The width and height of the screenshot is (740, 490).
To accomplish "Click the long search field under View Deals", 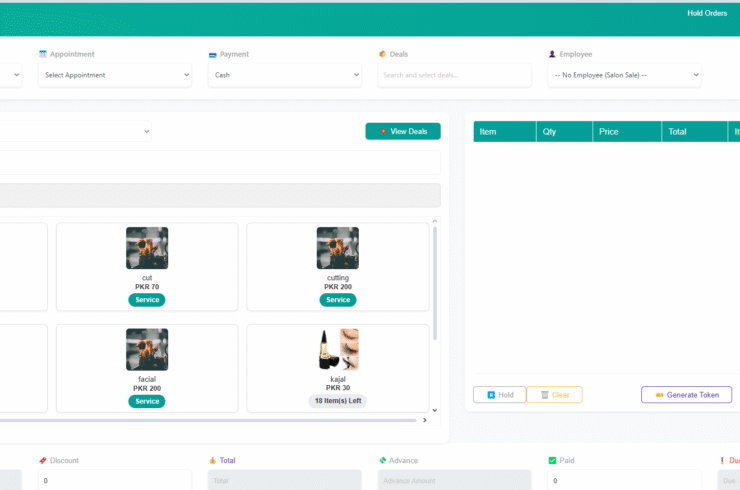I will point(220,162).
